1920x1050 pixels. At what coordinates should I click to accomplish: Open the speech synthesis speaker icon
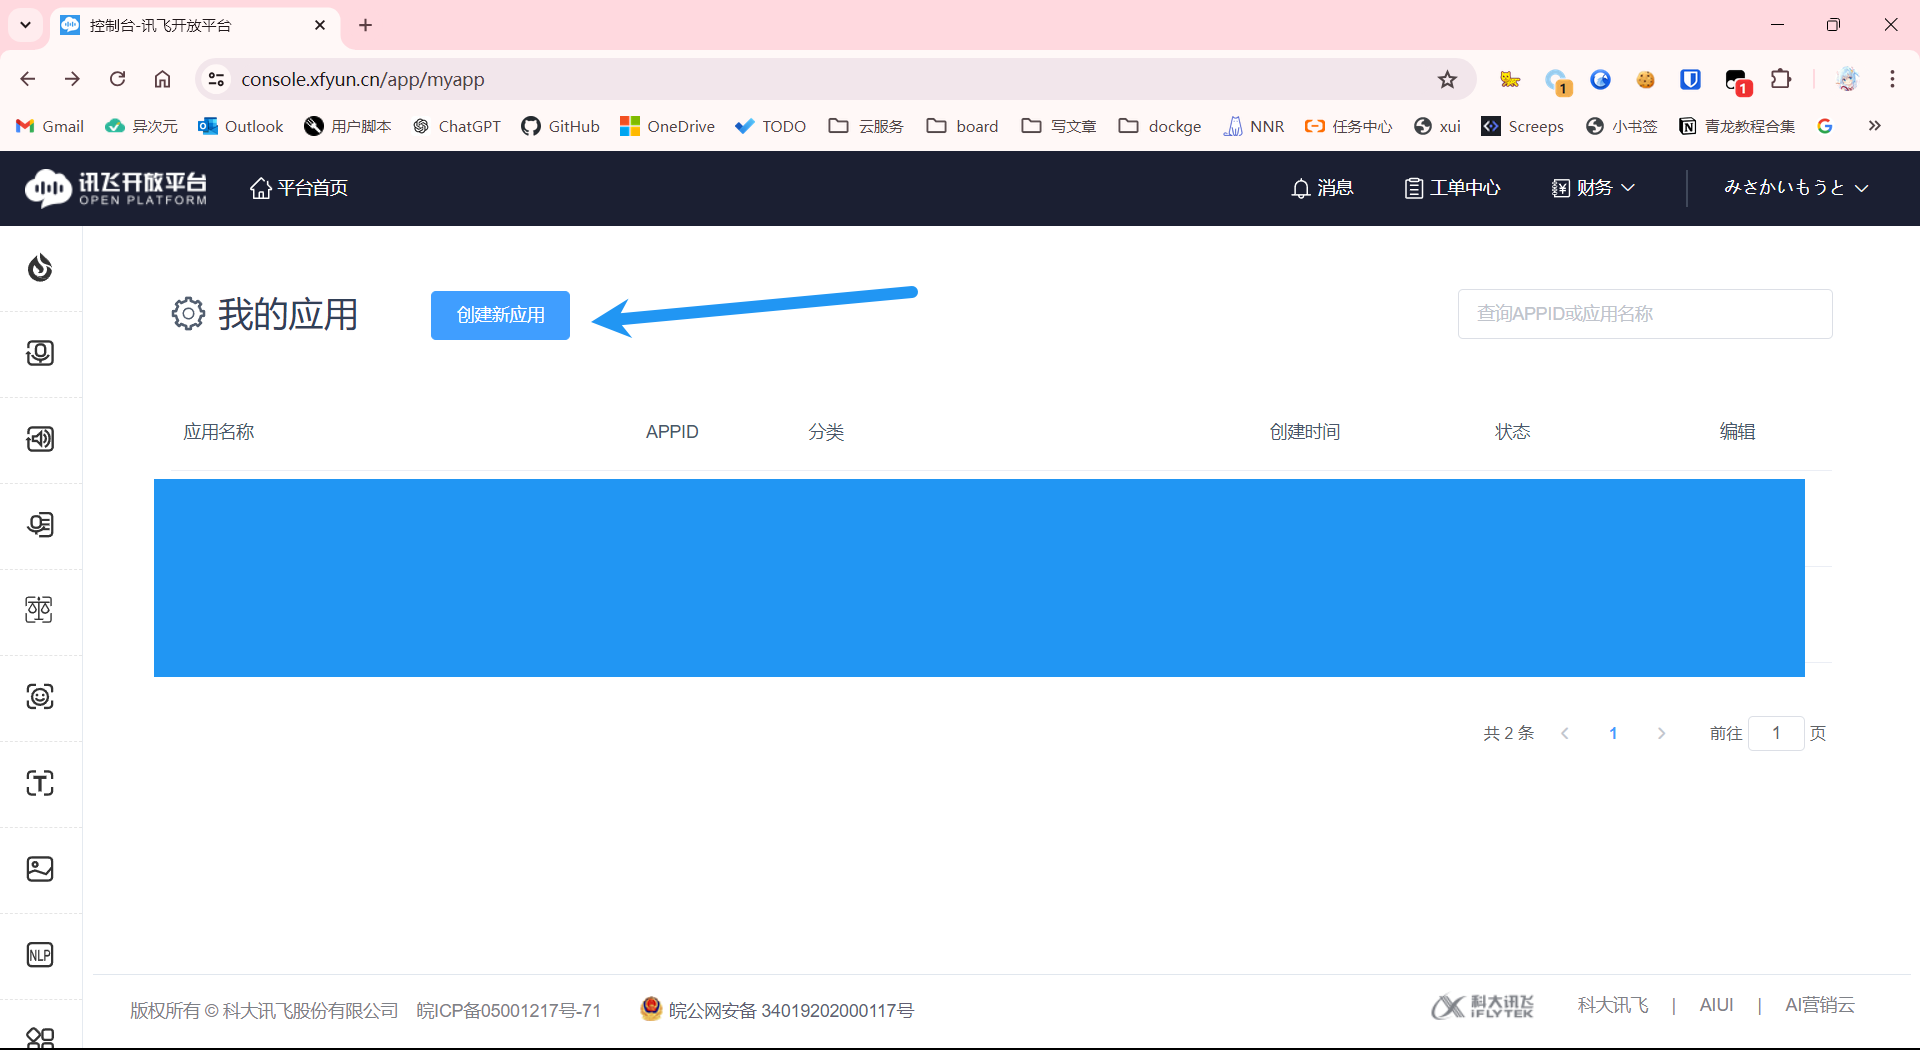pyautogui.click(x=40, y=439)
